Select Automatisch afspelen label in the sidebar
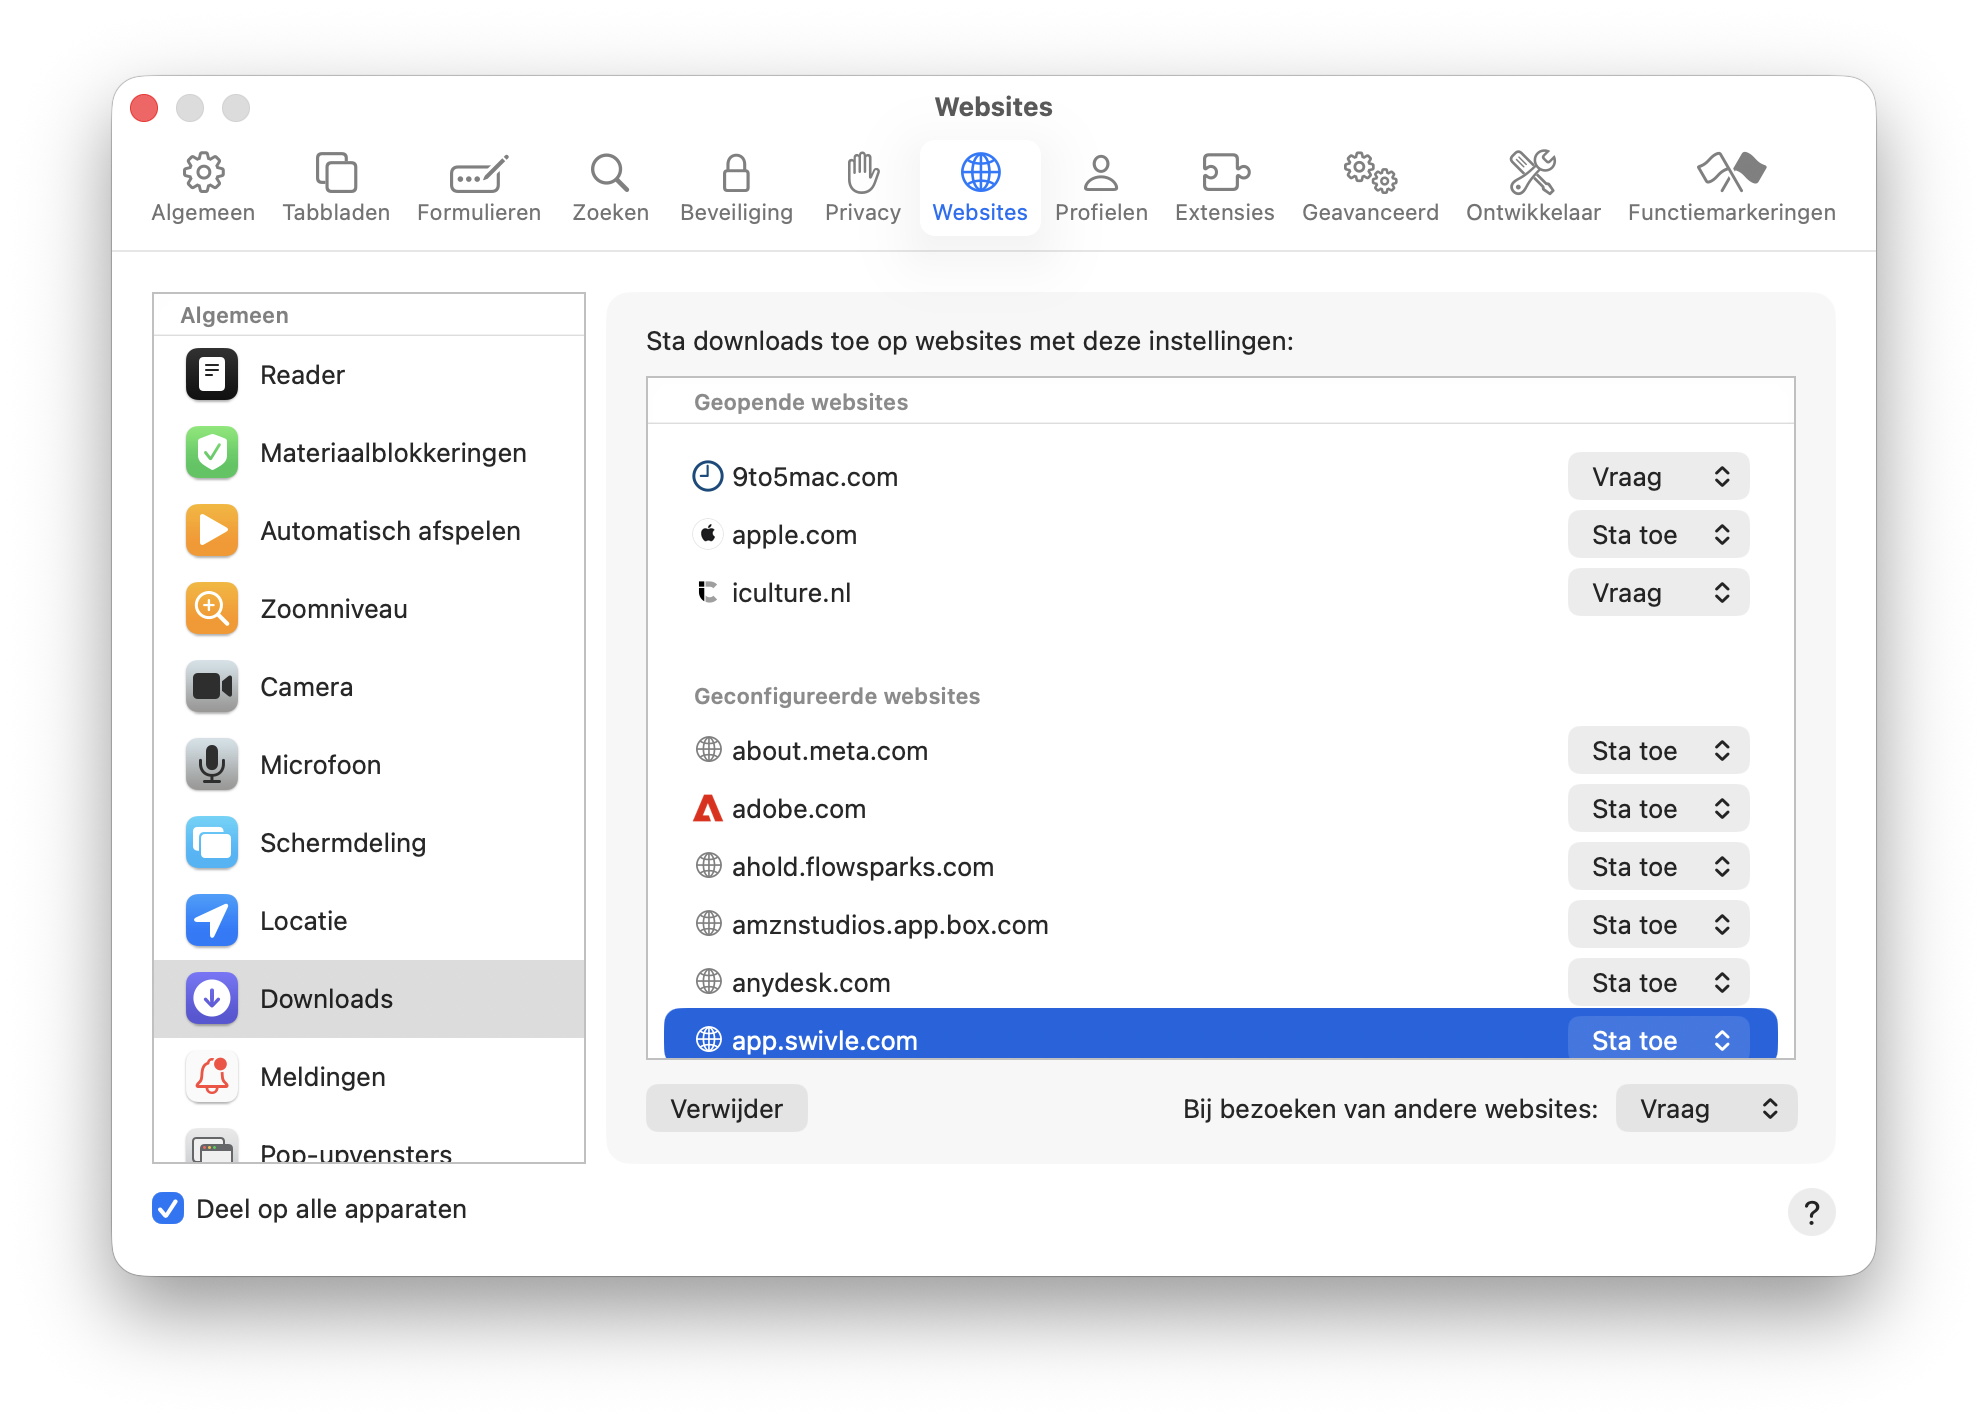This screenshot has width=1988, height=1424. tap(390, 531)
